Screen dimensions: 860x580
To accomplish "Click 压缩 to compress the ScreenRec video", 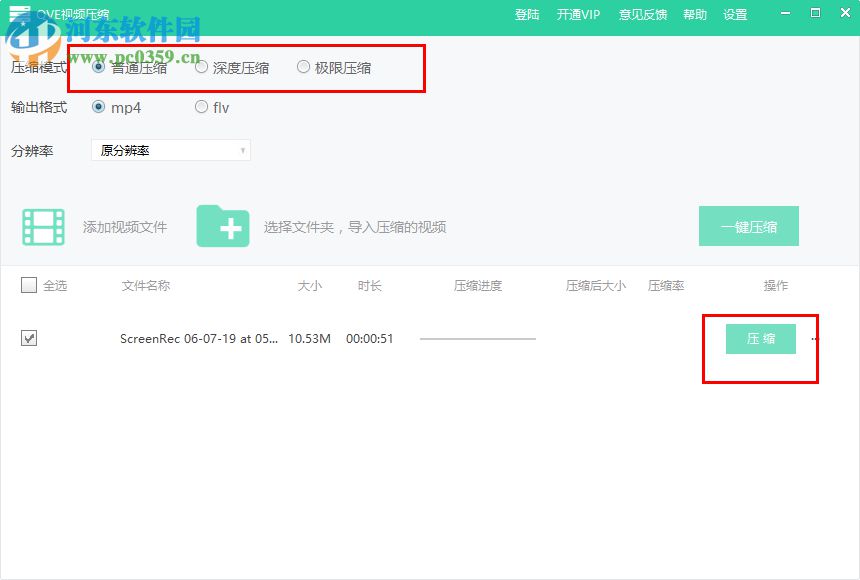I will point(760,339).
